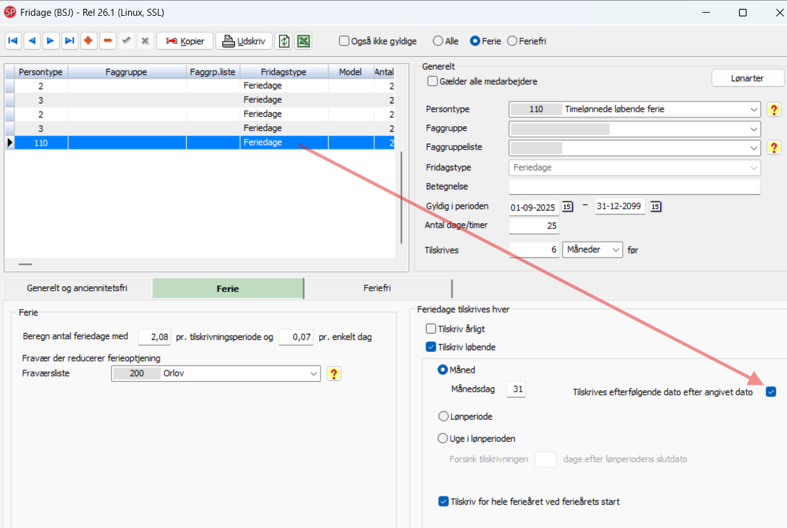
Task: Click Tilskrives field showing 6
Action: [534, 249]
